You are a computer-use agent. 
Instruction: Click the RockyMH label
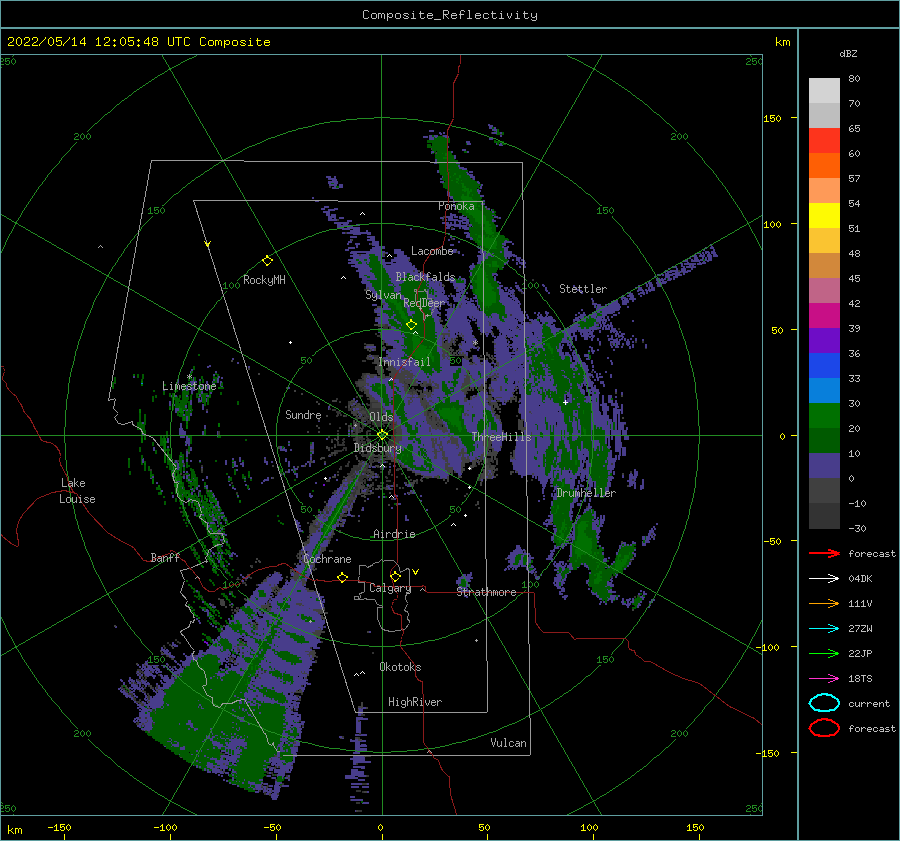click(x=264, y=280)
